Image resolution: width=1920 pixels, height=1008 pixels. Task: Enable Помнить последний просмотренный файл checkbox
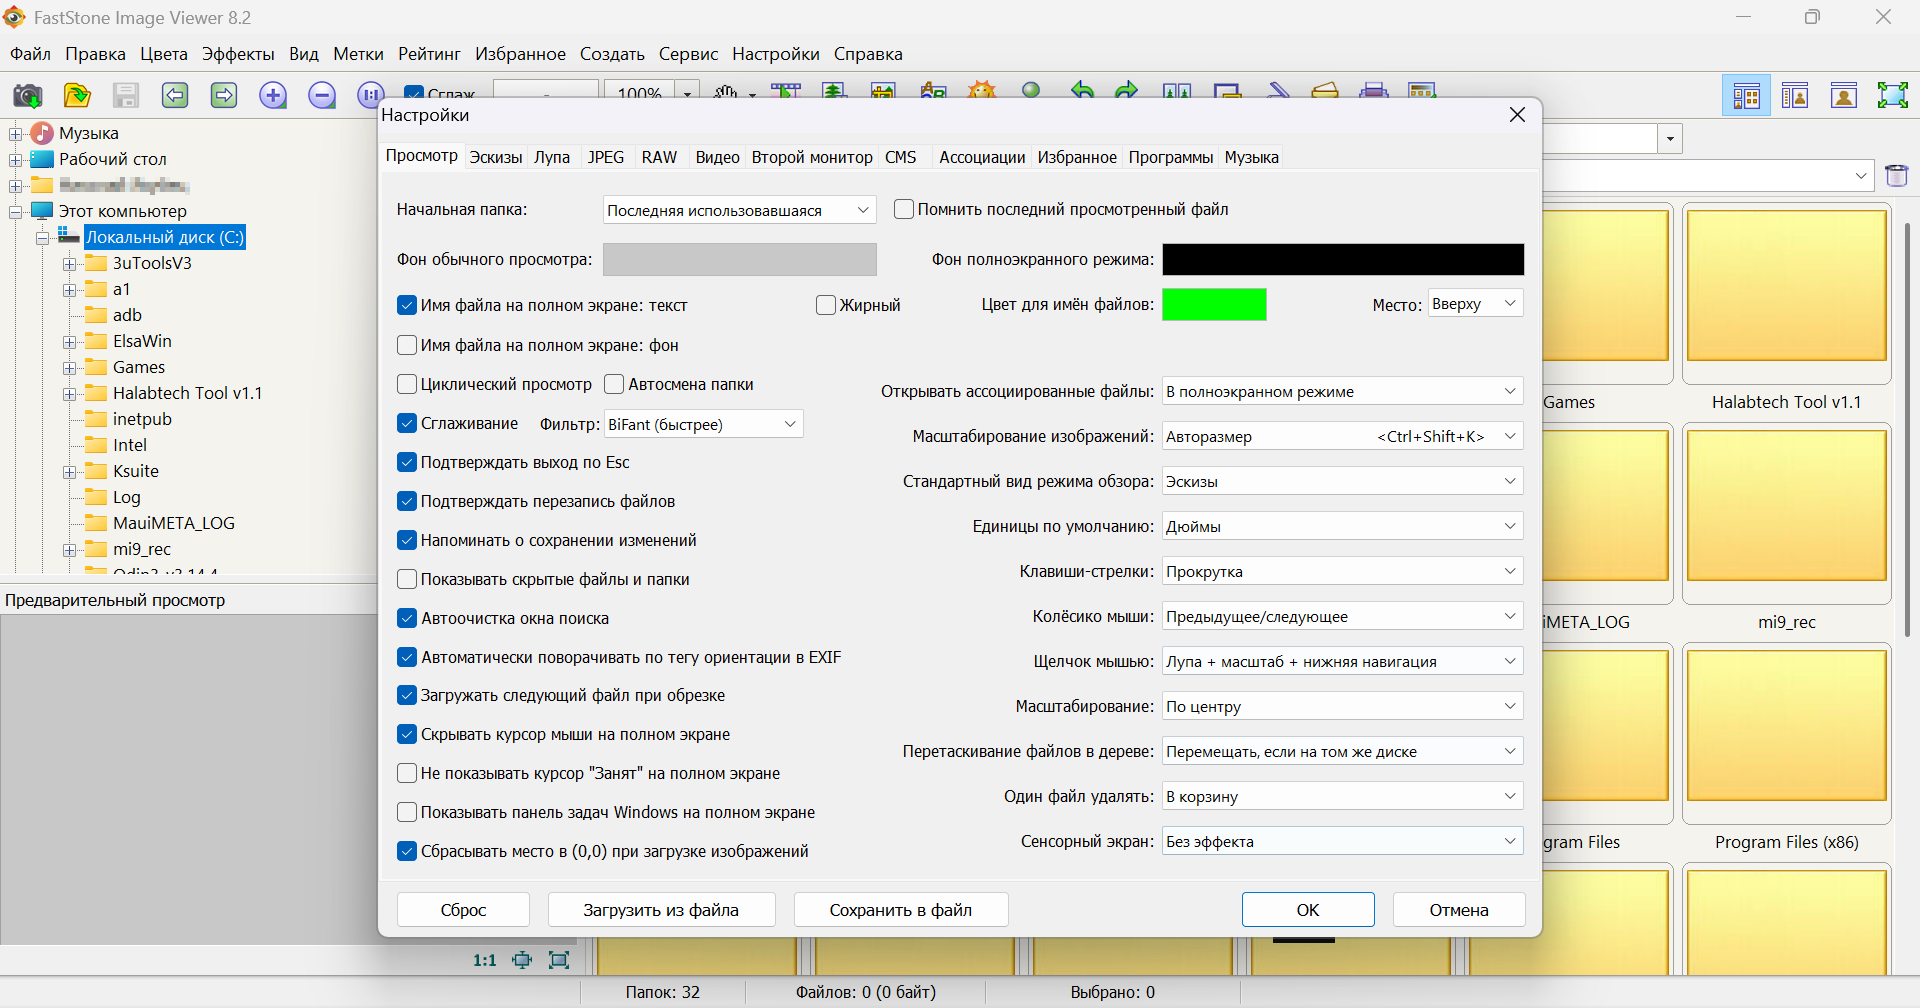pos(904,209)
